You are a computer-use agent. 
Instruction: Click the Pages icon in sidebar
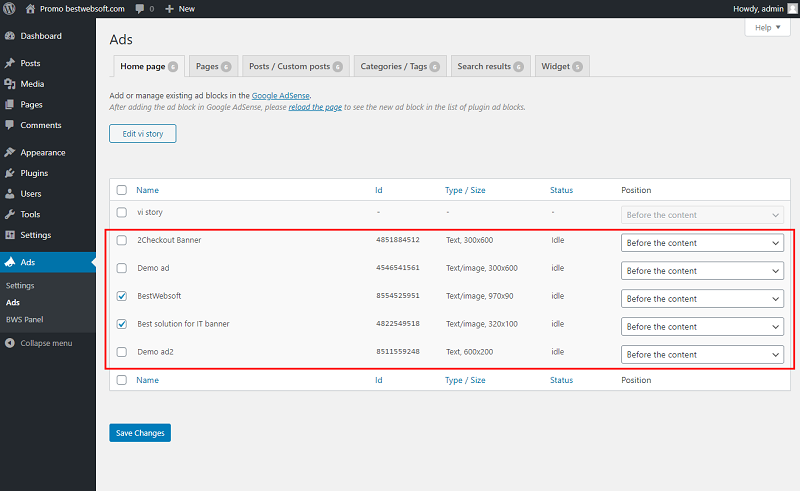pyautogui.click(x=10, y=105)
